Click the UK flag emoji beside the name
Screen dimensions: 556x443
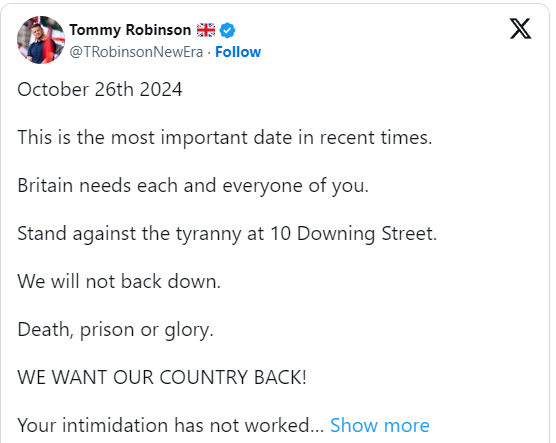[206, 30]
